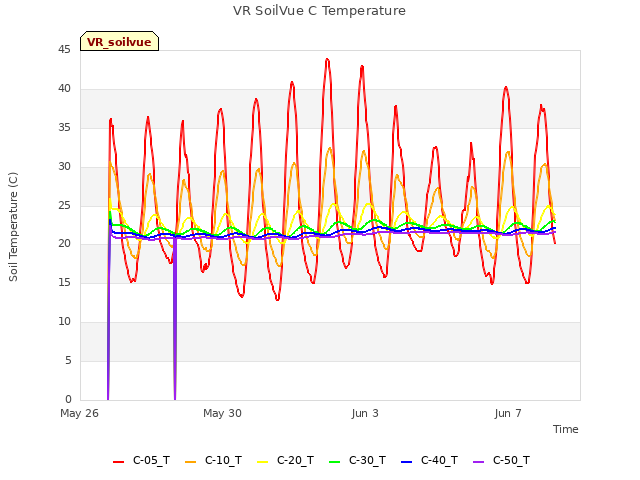Toggle C-30_T legend item
Image resolution: width=640 pixels, height=480 pixels.
357,461
